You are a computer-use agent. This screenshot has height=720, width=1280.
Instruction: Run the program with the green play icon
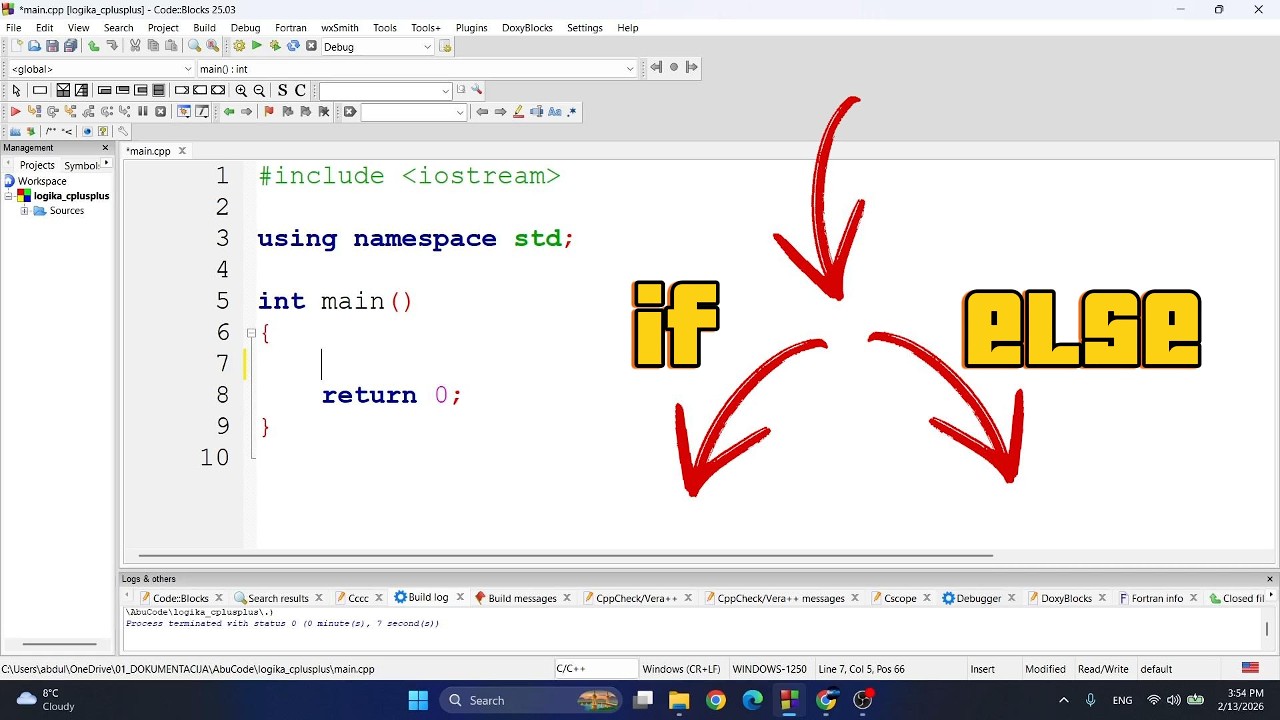coord(257,47)
